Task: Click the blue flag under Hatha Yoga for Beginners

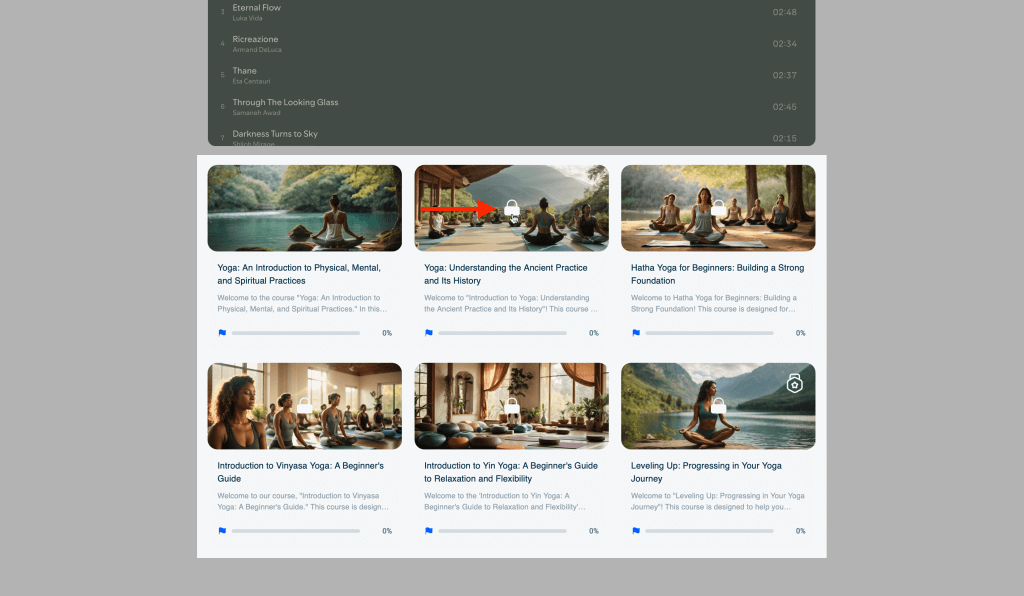Action: point(635,333)
